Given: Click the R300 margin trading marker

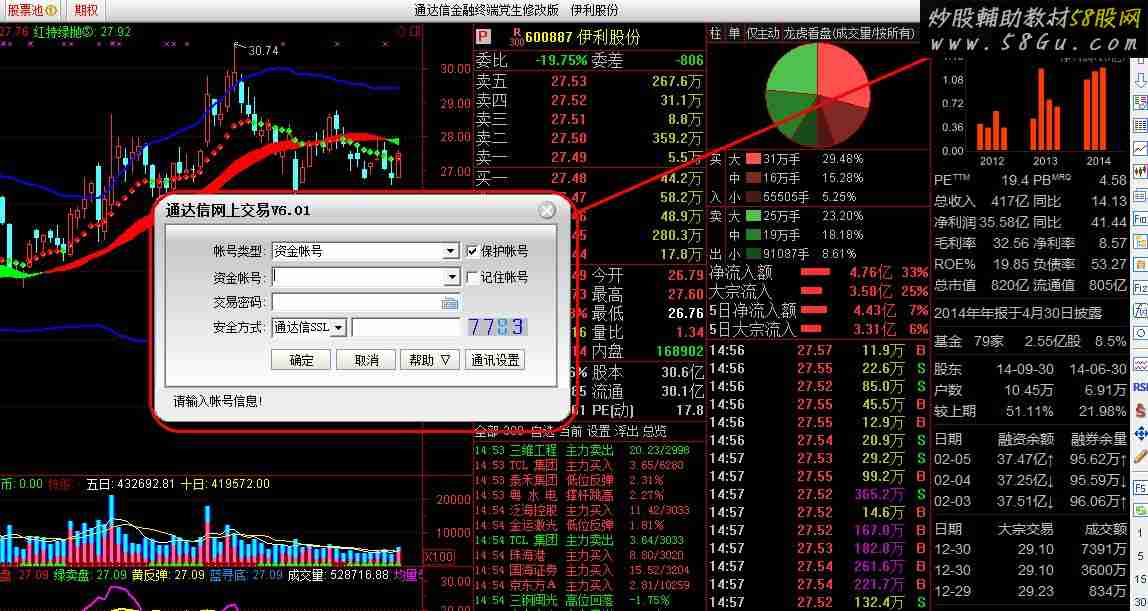Looking at the screenshot, I should (x=517, y=37).
